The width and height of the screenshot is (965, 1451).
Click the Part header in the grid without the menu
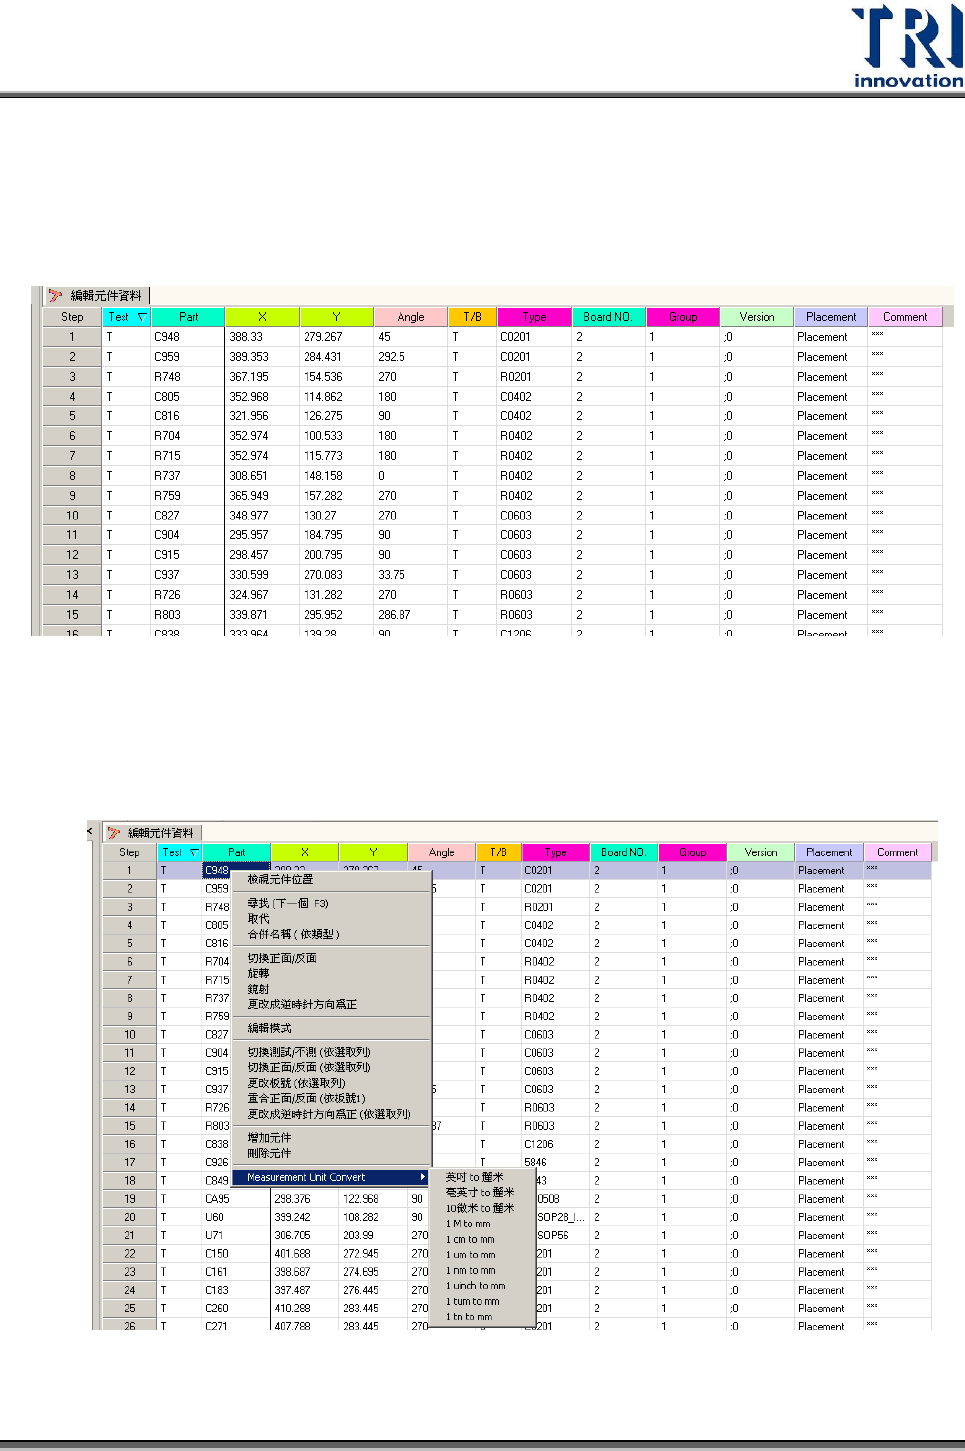point(188,317)
